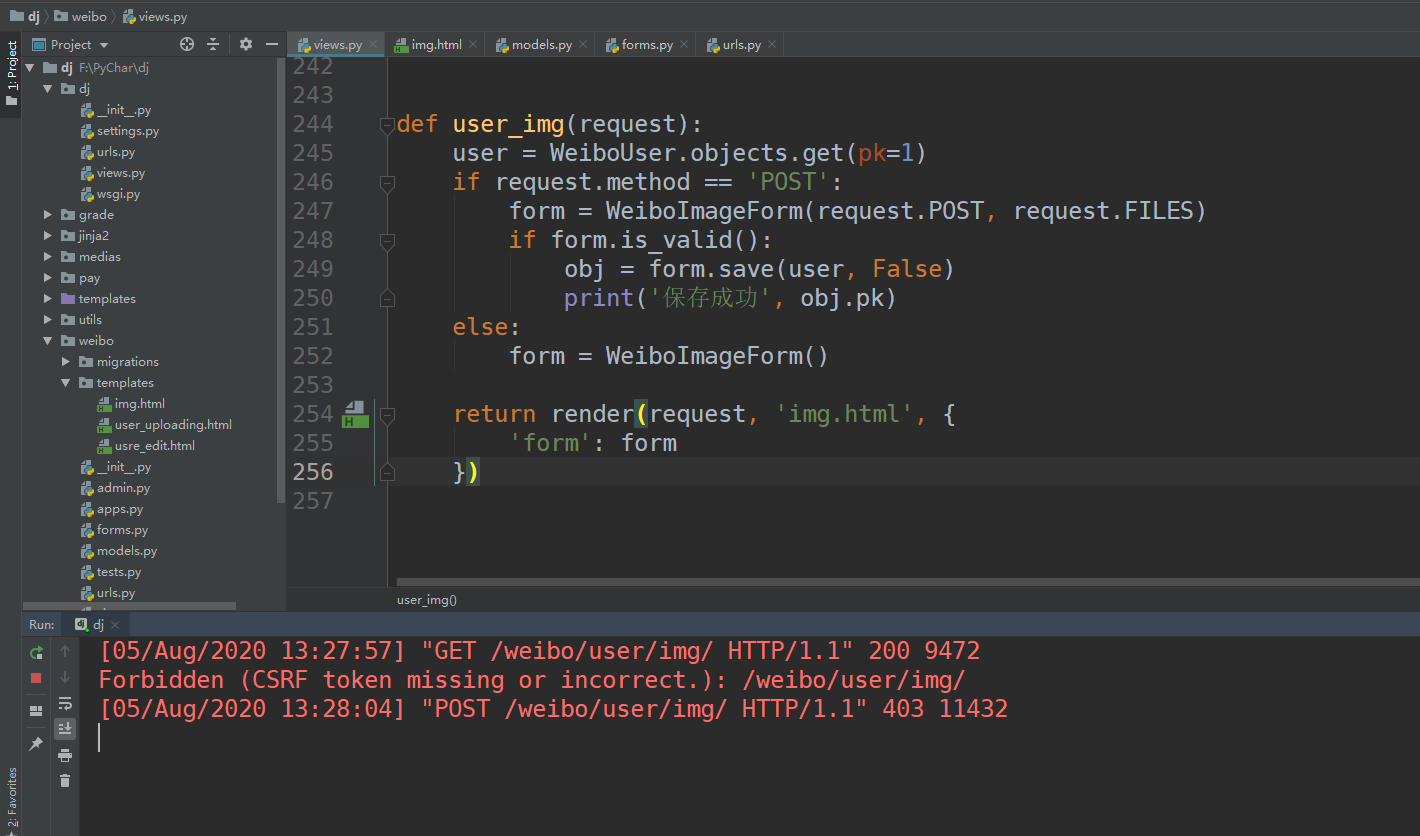The image size is (1420, 836).
Task: Fold the user_img function at line 244
Action: (387, 125)
